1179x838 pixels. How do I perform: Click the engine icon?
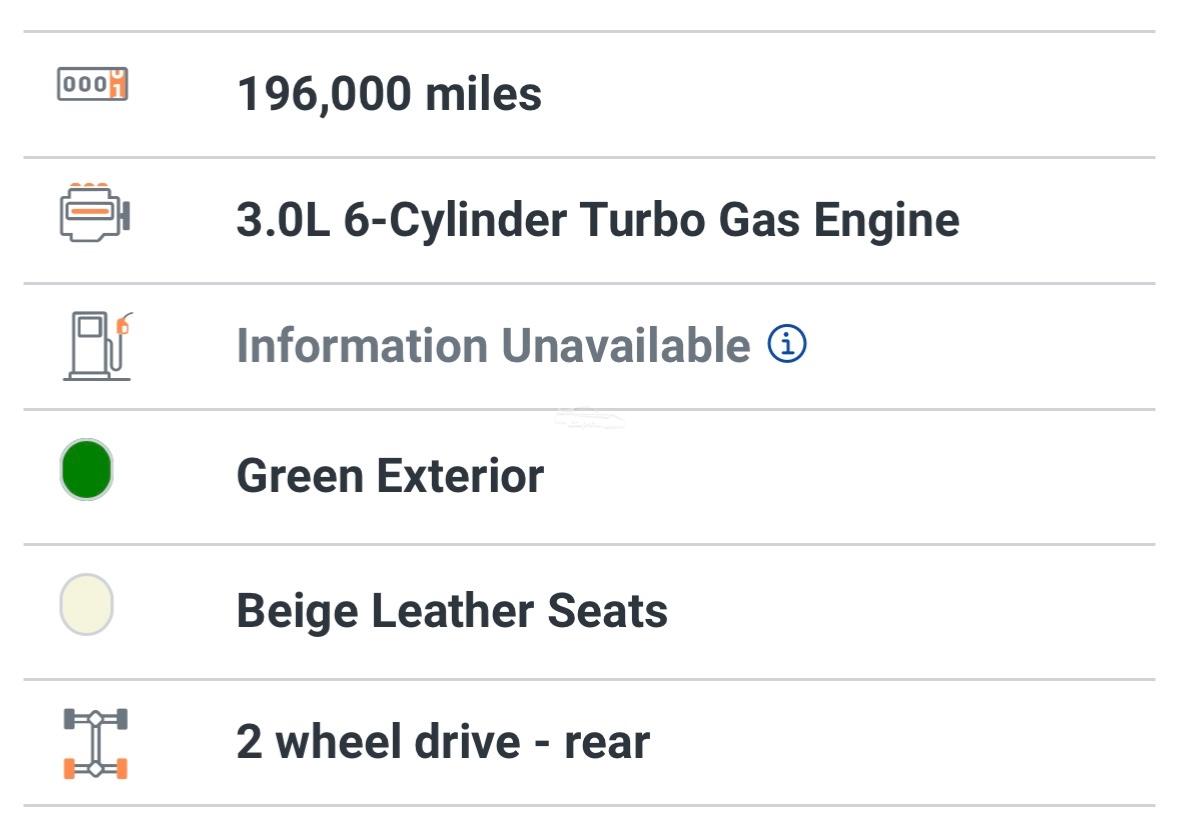(95, 213)
